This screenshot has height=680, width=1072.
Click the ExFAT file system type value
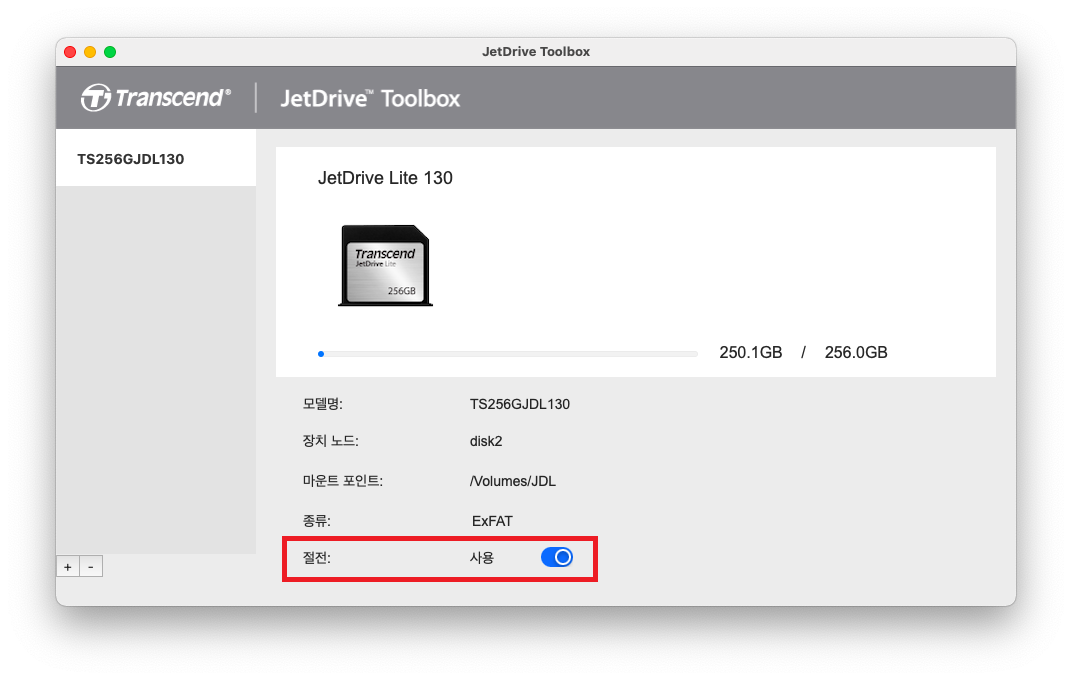pyautogui.click(x=492, y=521)
